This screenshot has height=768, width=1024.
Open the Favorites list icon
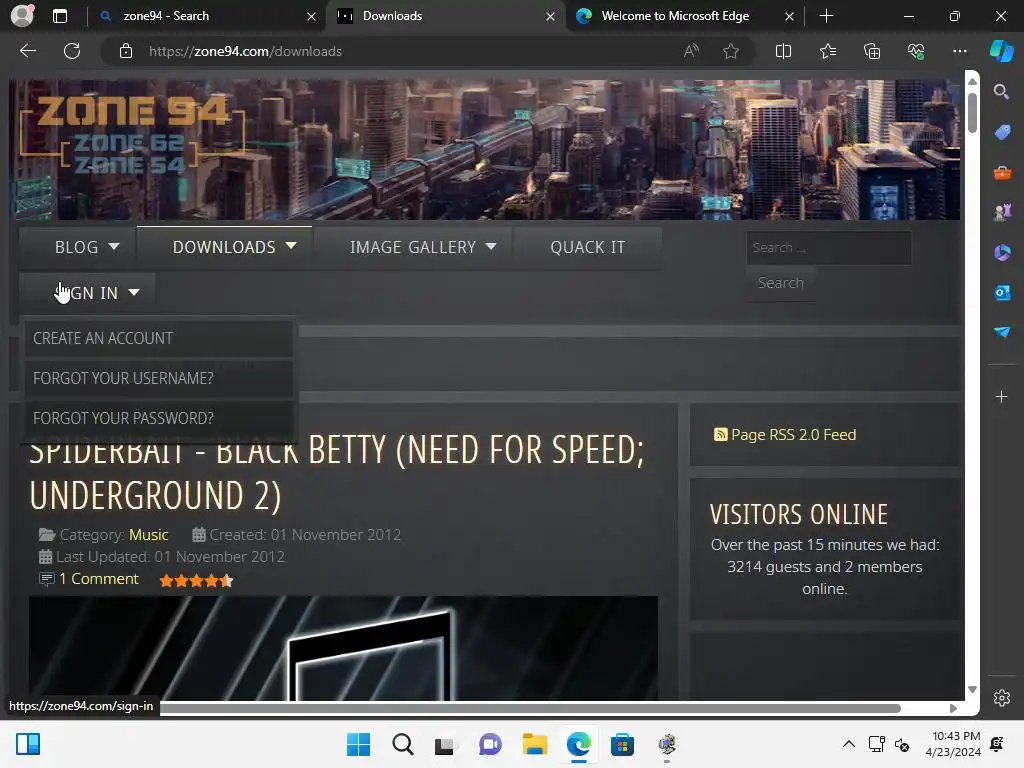coord(827,51)
